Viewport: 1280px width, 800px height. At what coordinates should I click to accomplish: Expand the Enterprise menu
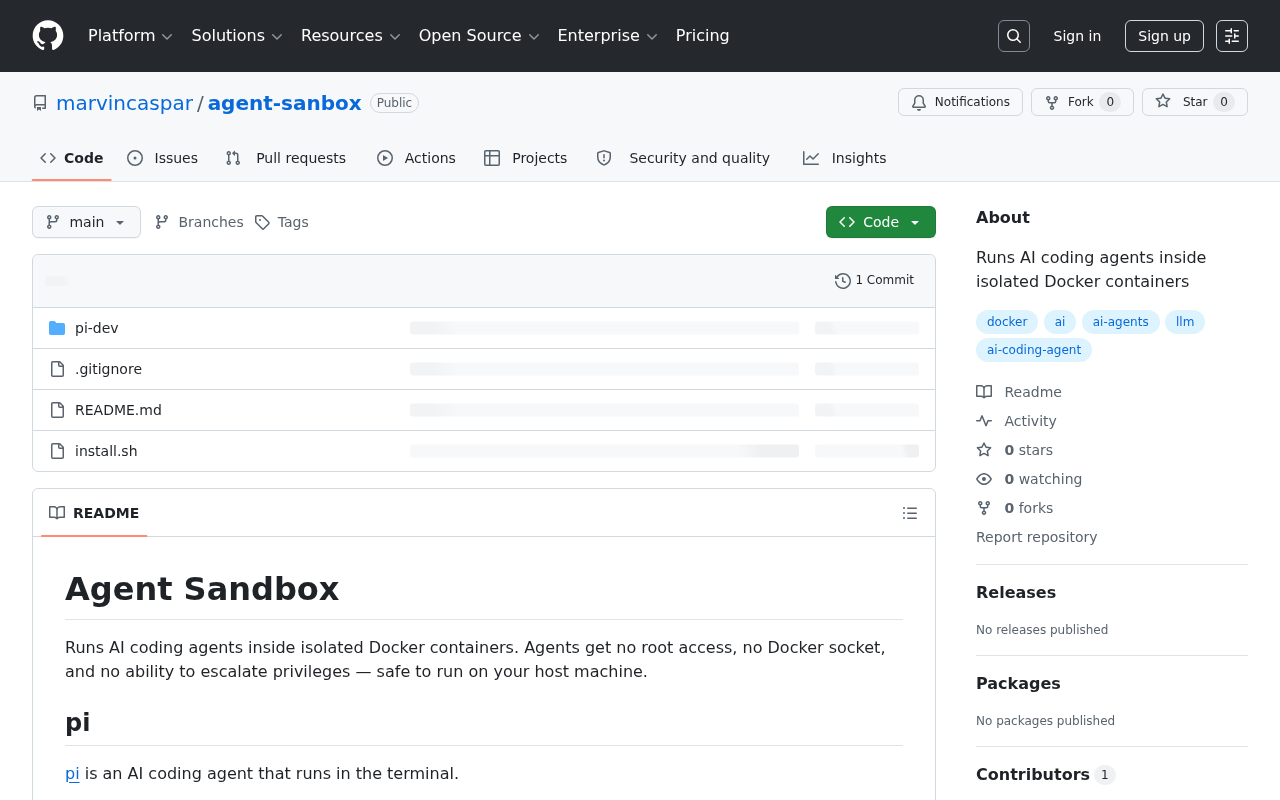607,36
